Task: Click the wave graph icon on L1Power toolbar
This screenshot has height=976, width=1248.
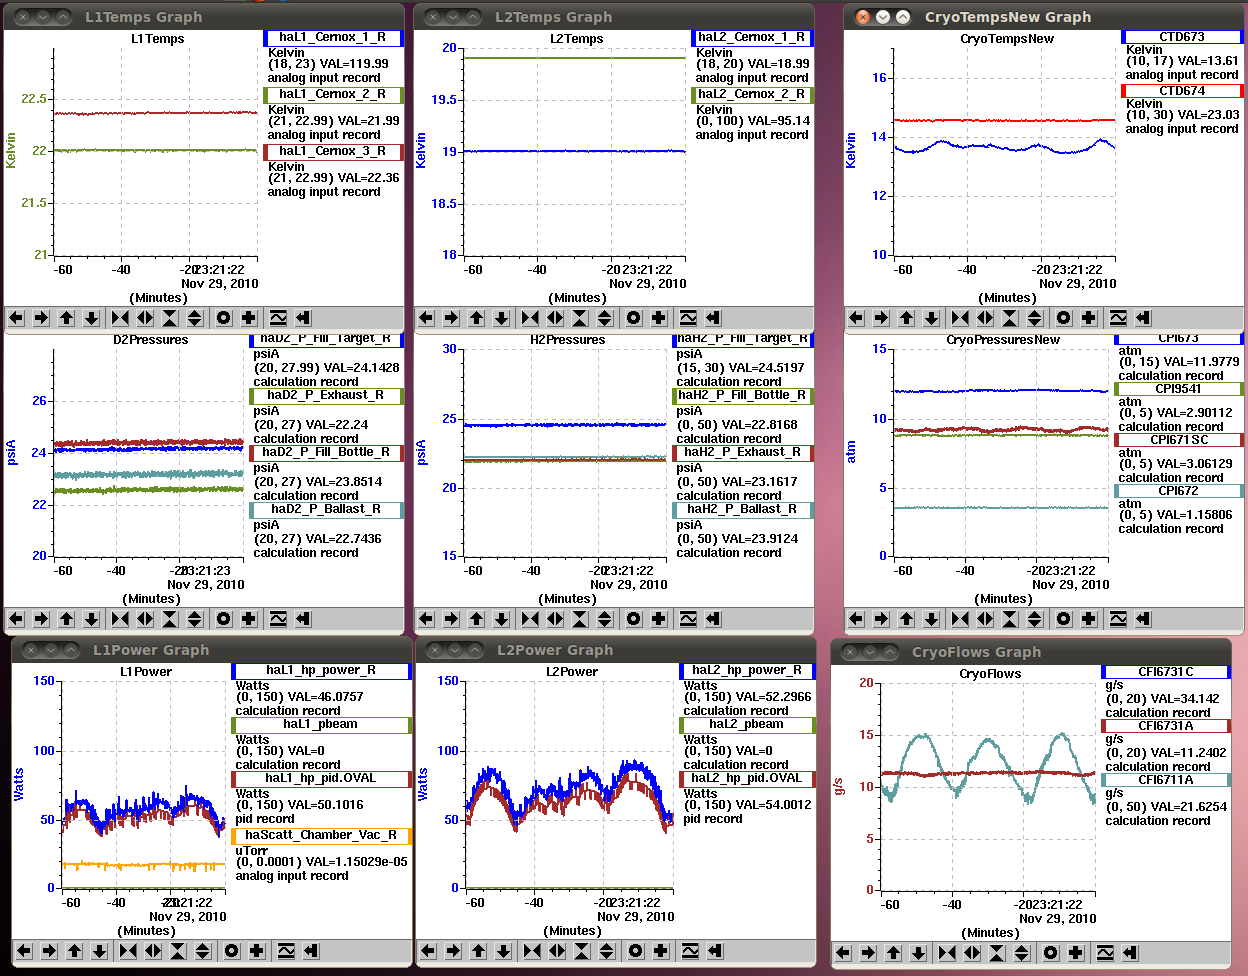Action: [x=286, y=950]
